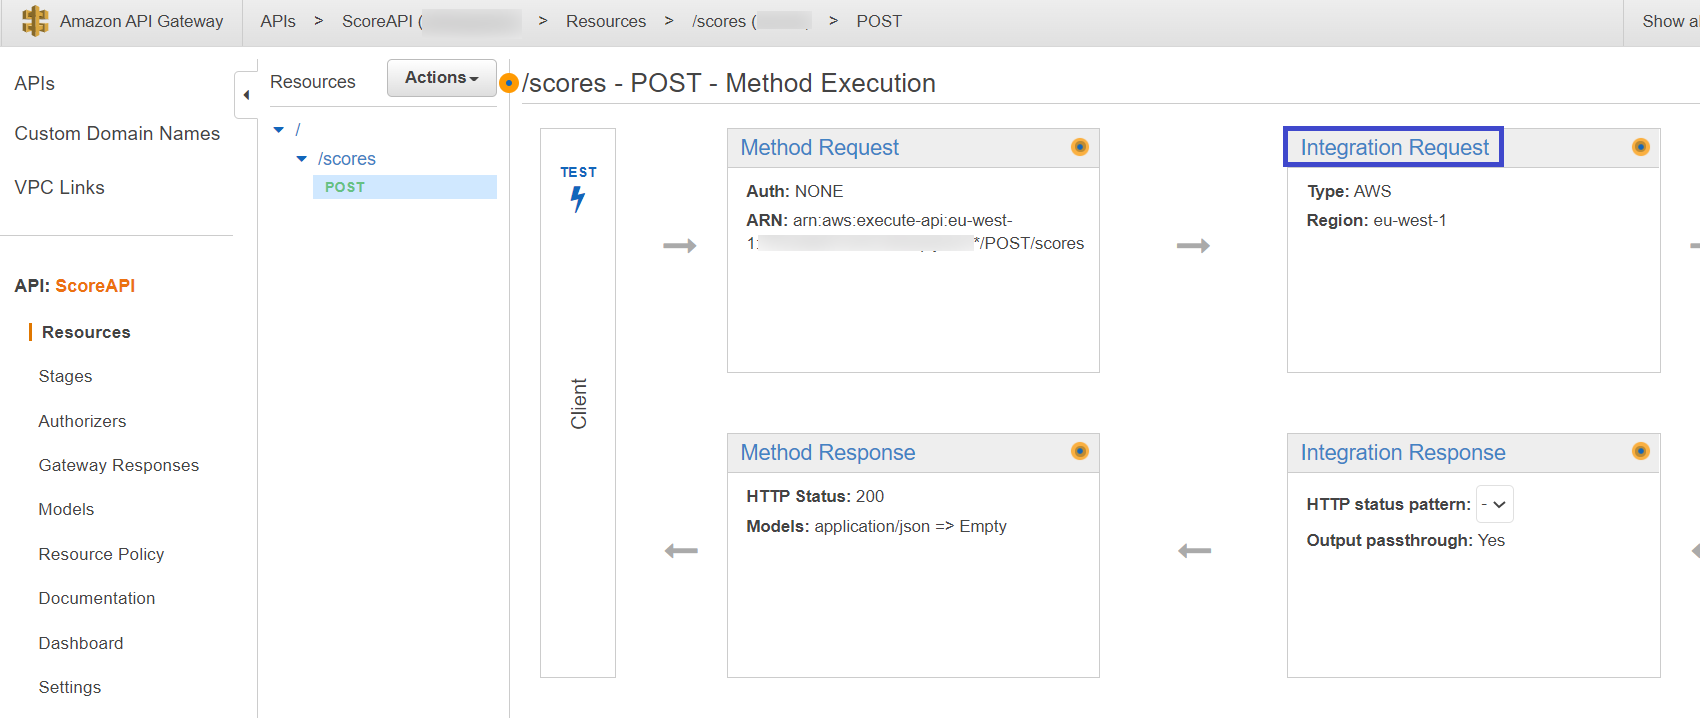The image size is (1700, 718).
Task: Open Settings in the API menu
Action: pos(70,687)
